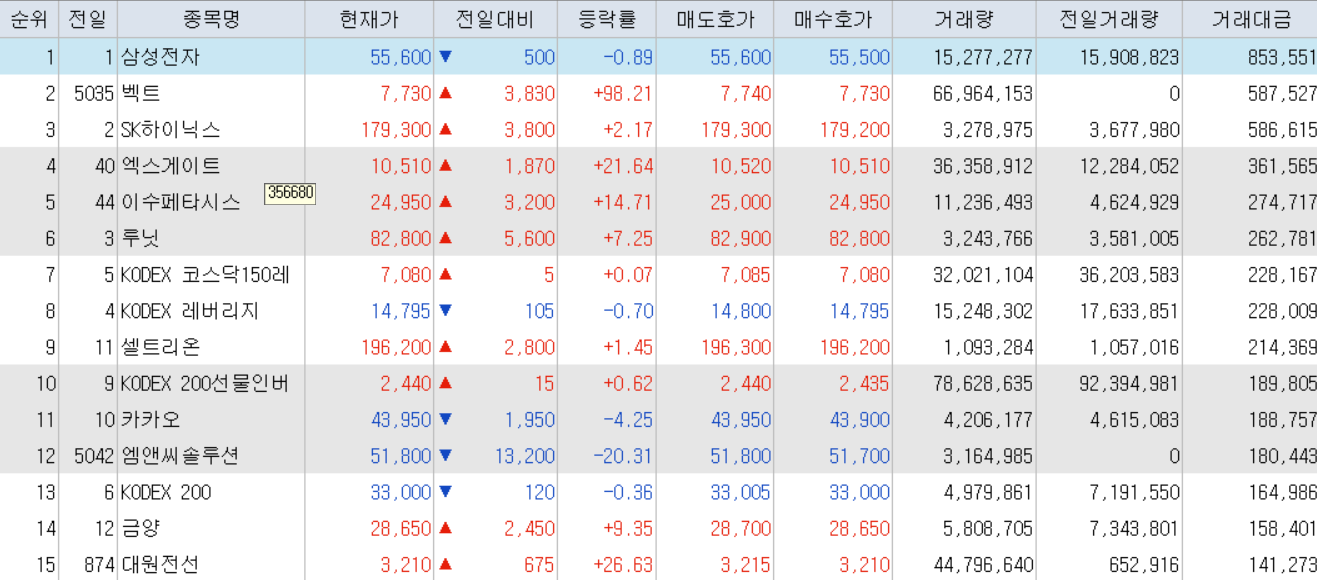Click 벡트 current price 7,730
Image resolution: width=1317 pixels, height=580 pixels.
coord(406,94)
